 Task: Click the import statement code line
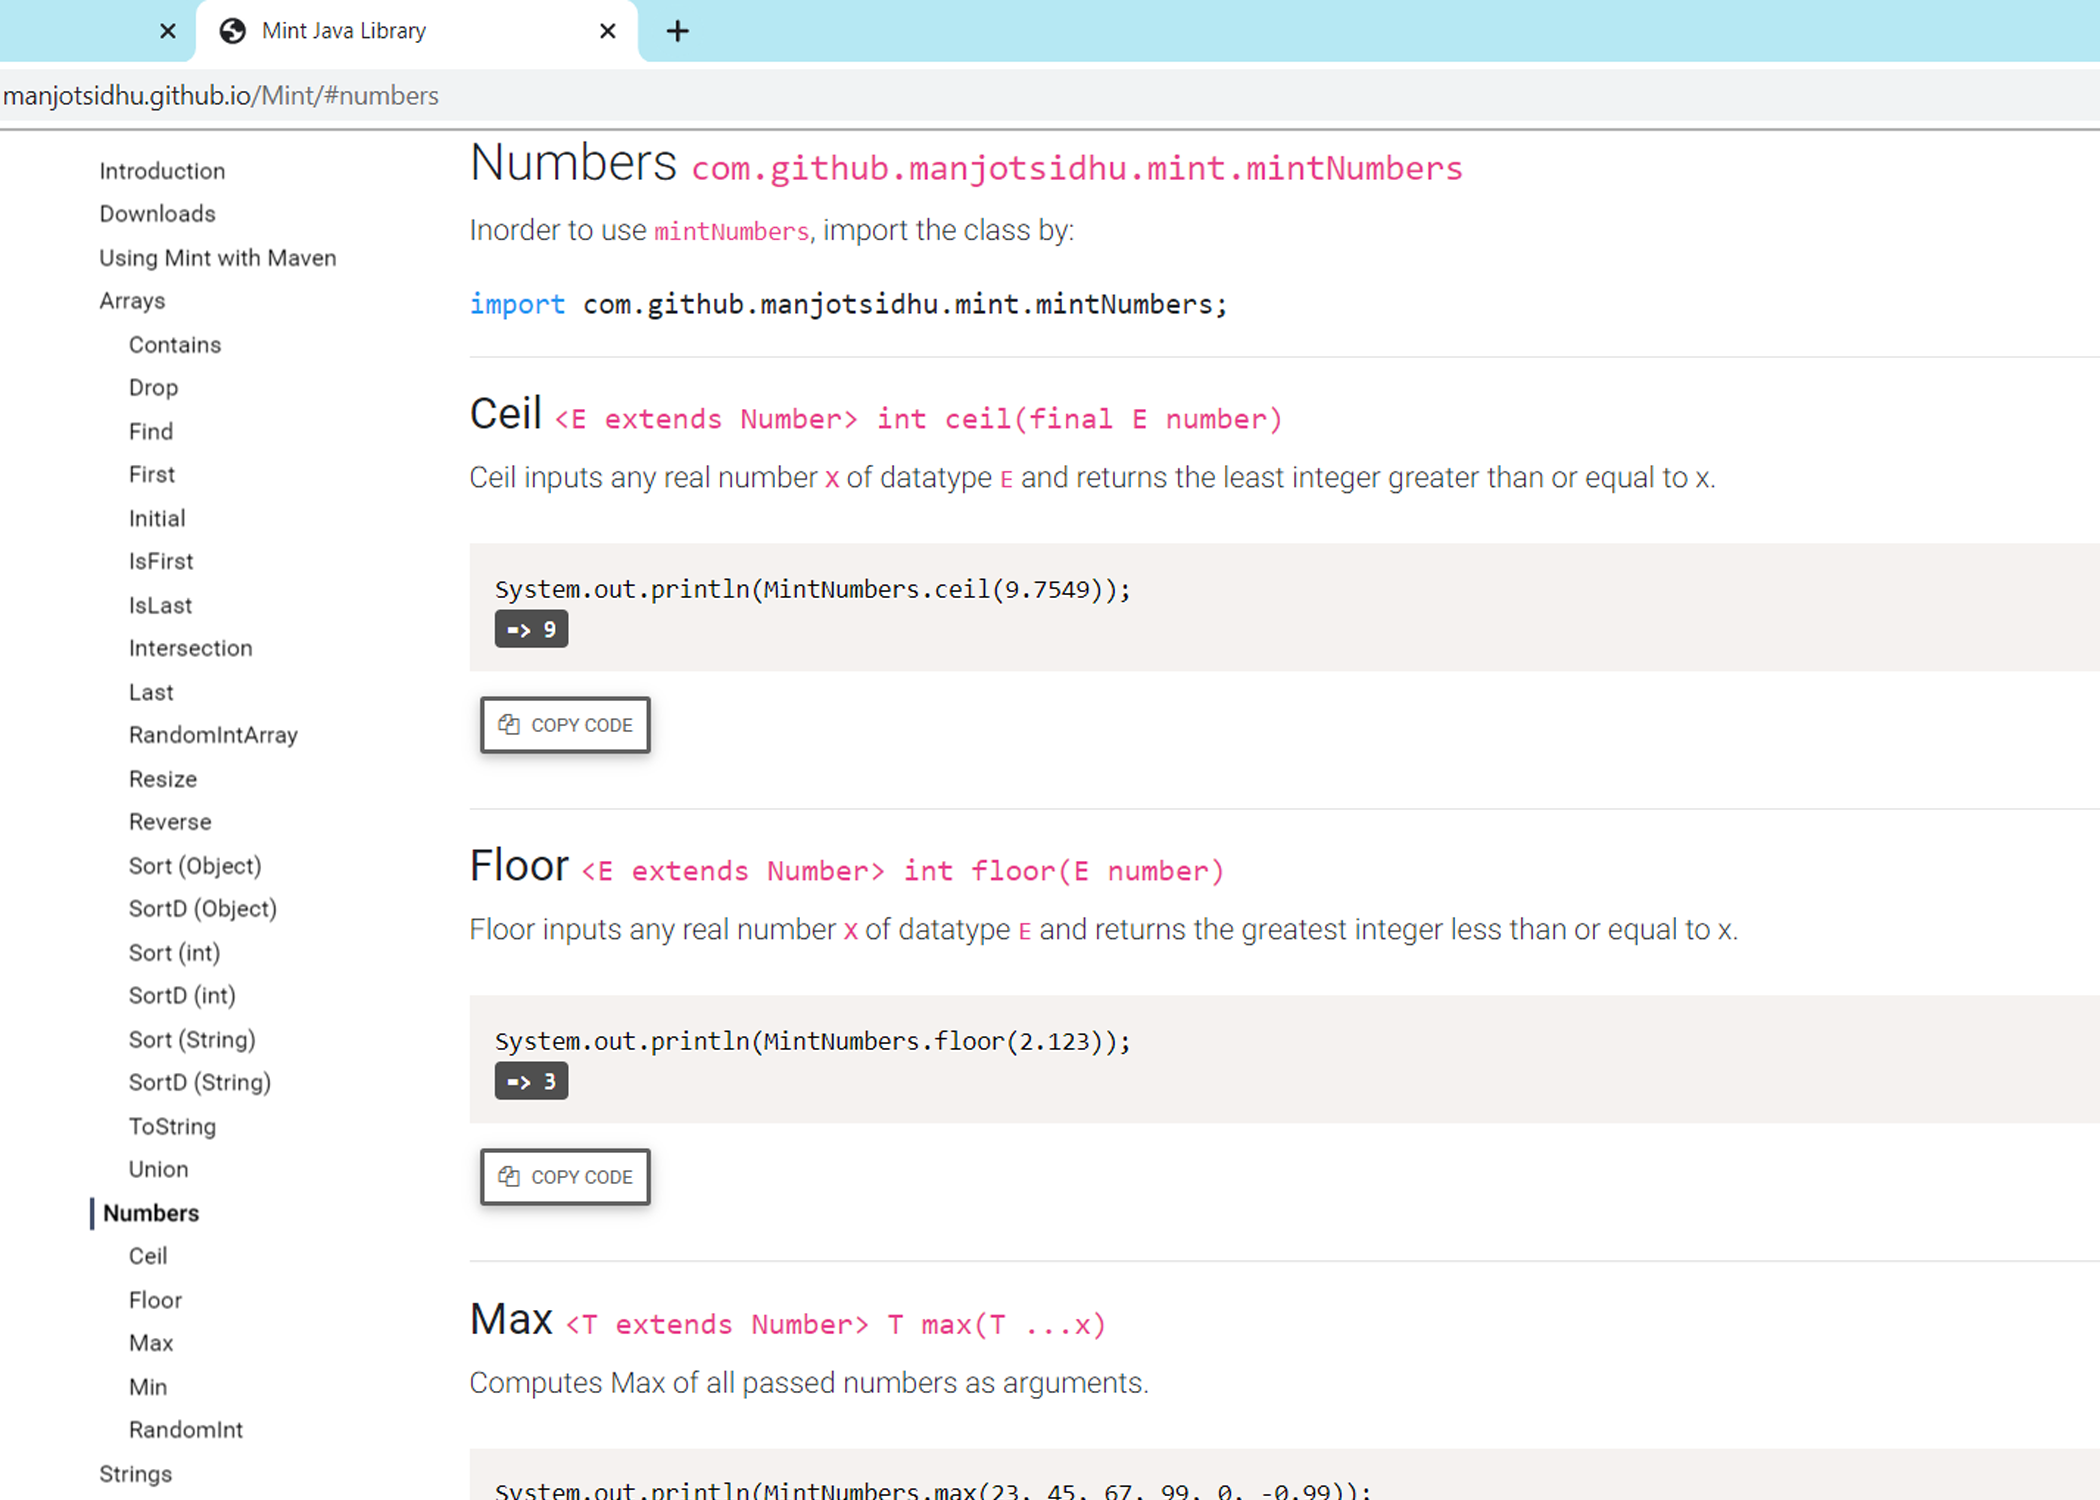coord(848,304)
